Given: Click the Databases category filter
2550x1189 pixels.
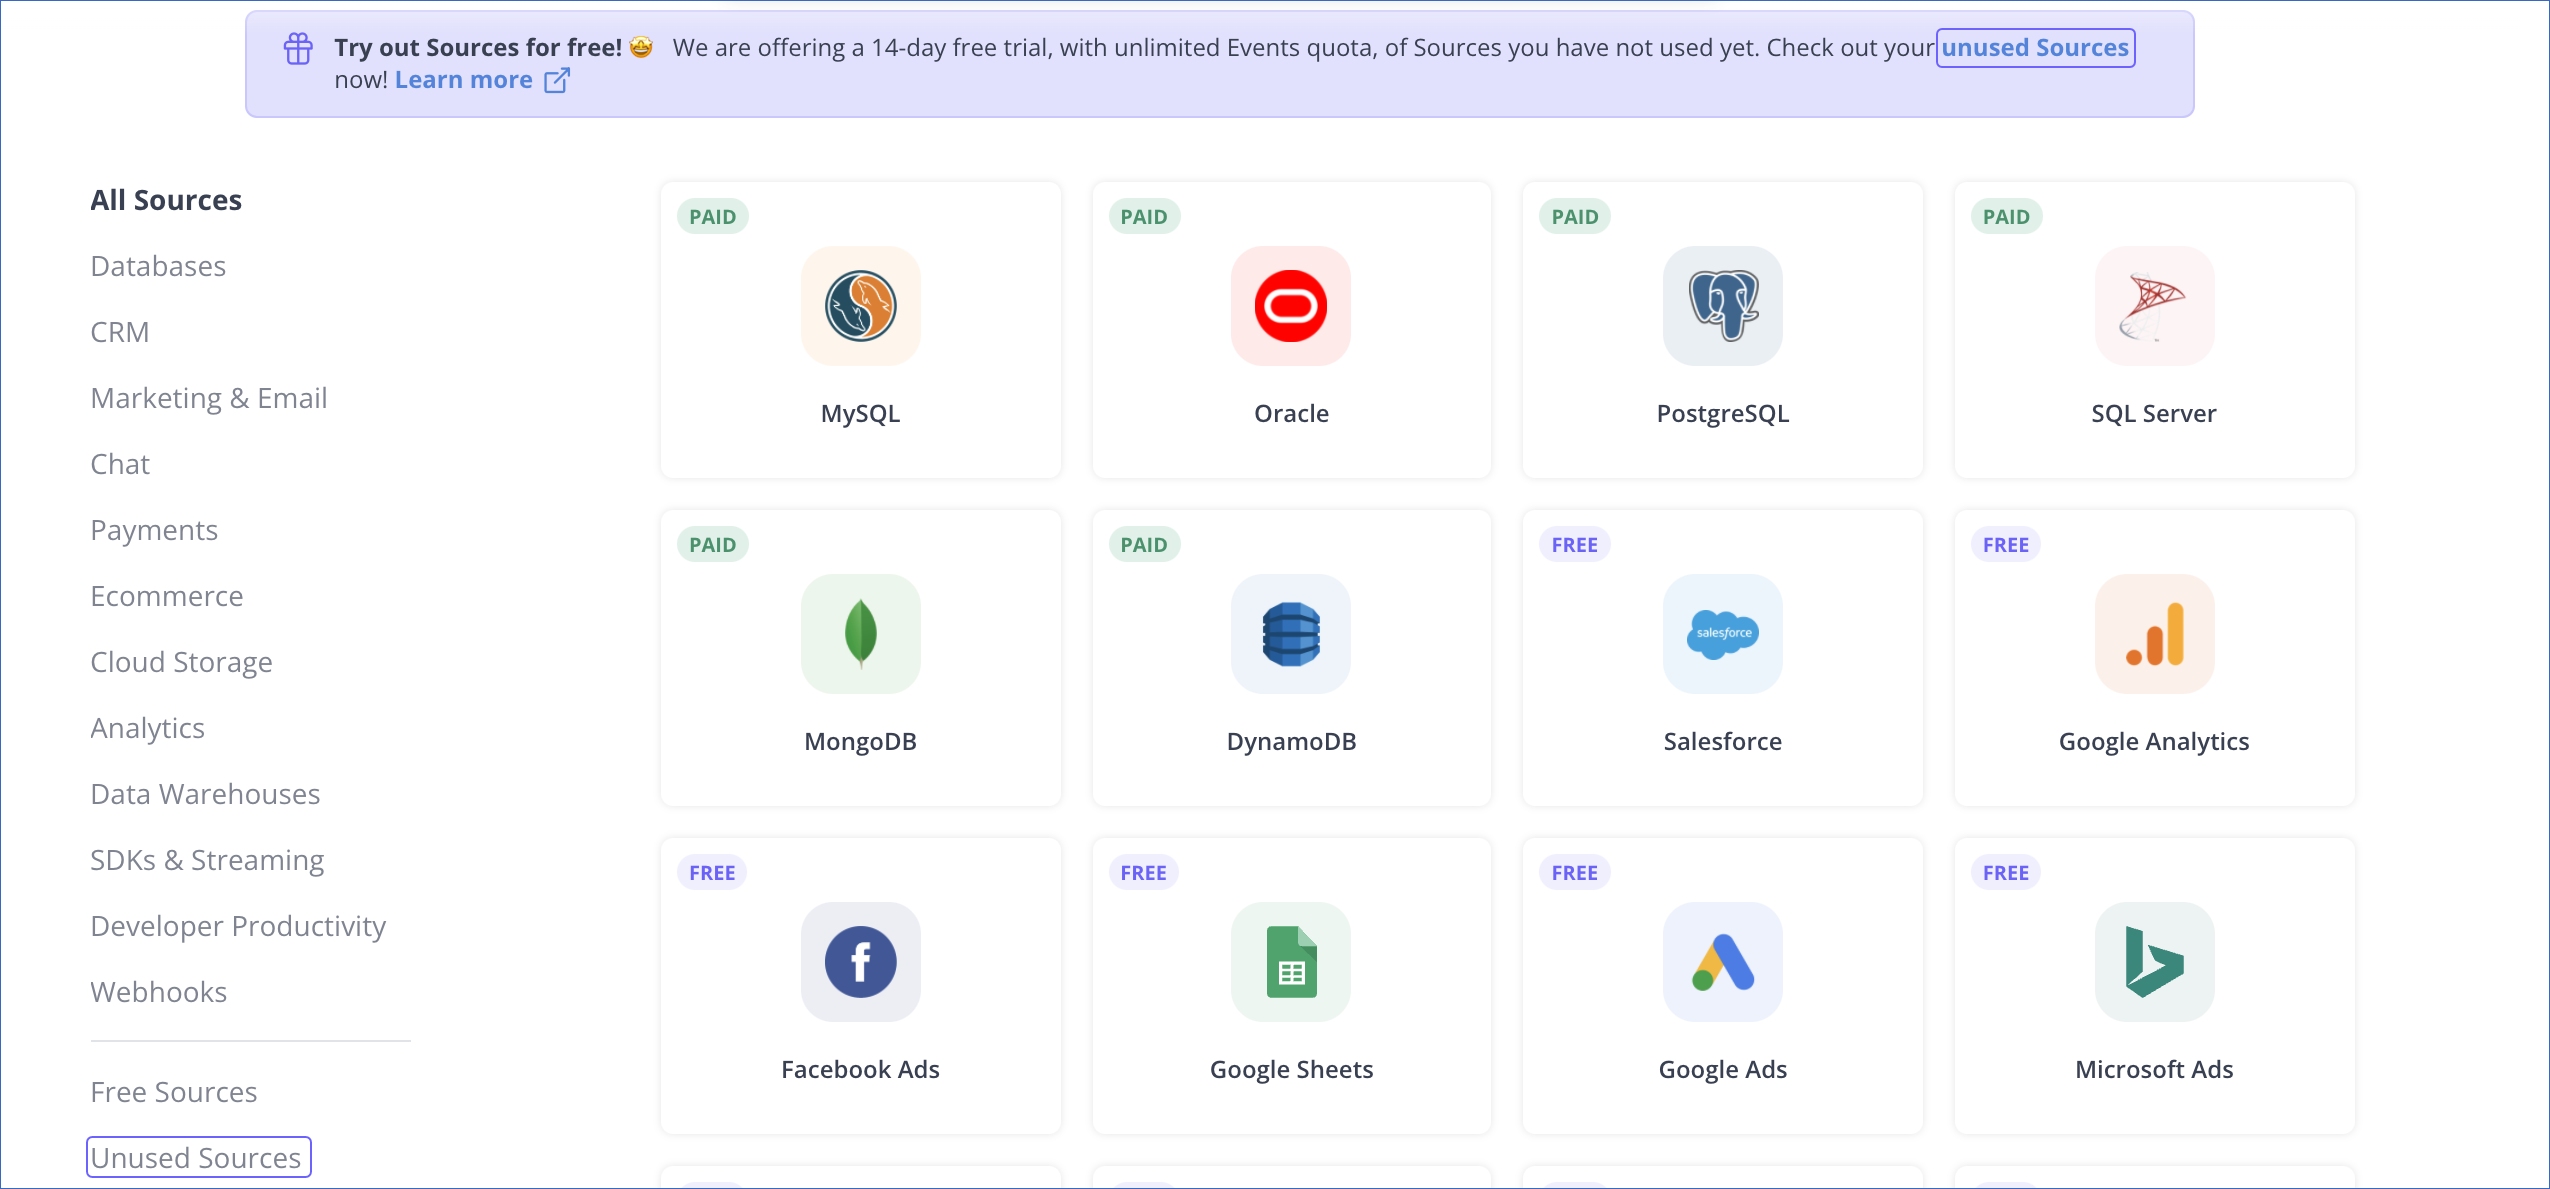Looking at the screenshot, I should tap(158, 265).
